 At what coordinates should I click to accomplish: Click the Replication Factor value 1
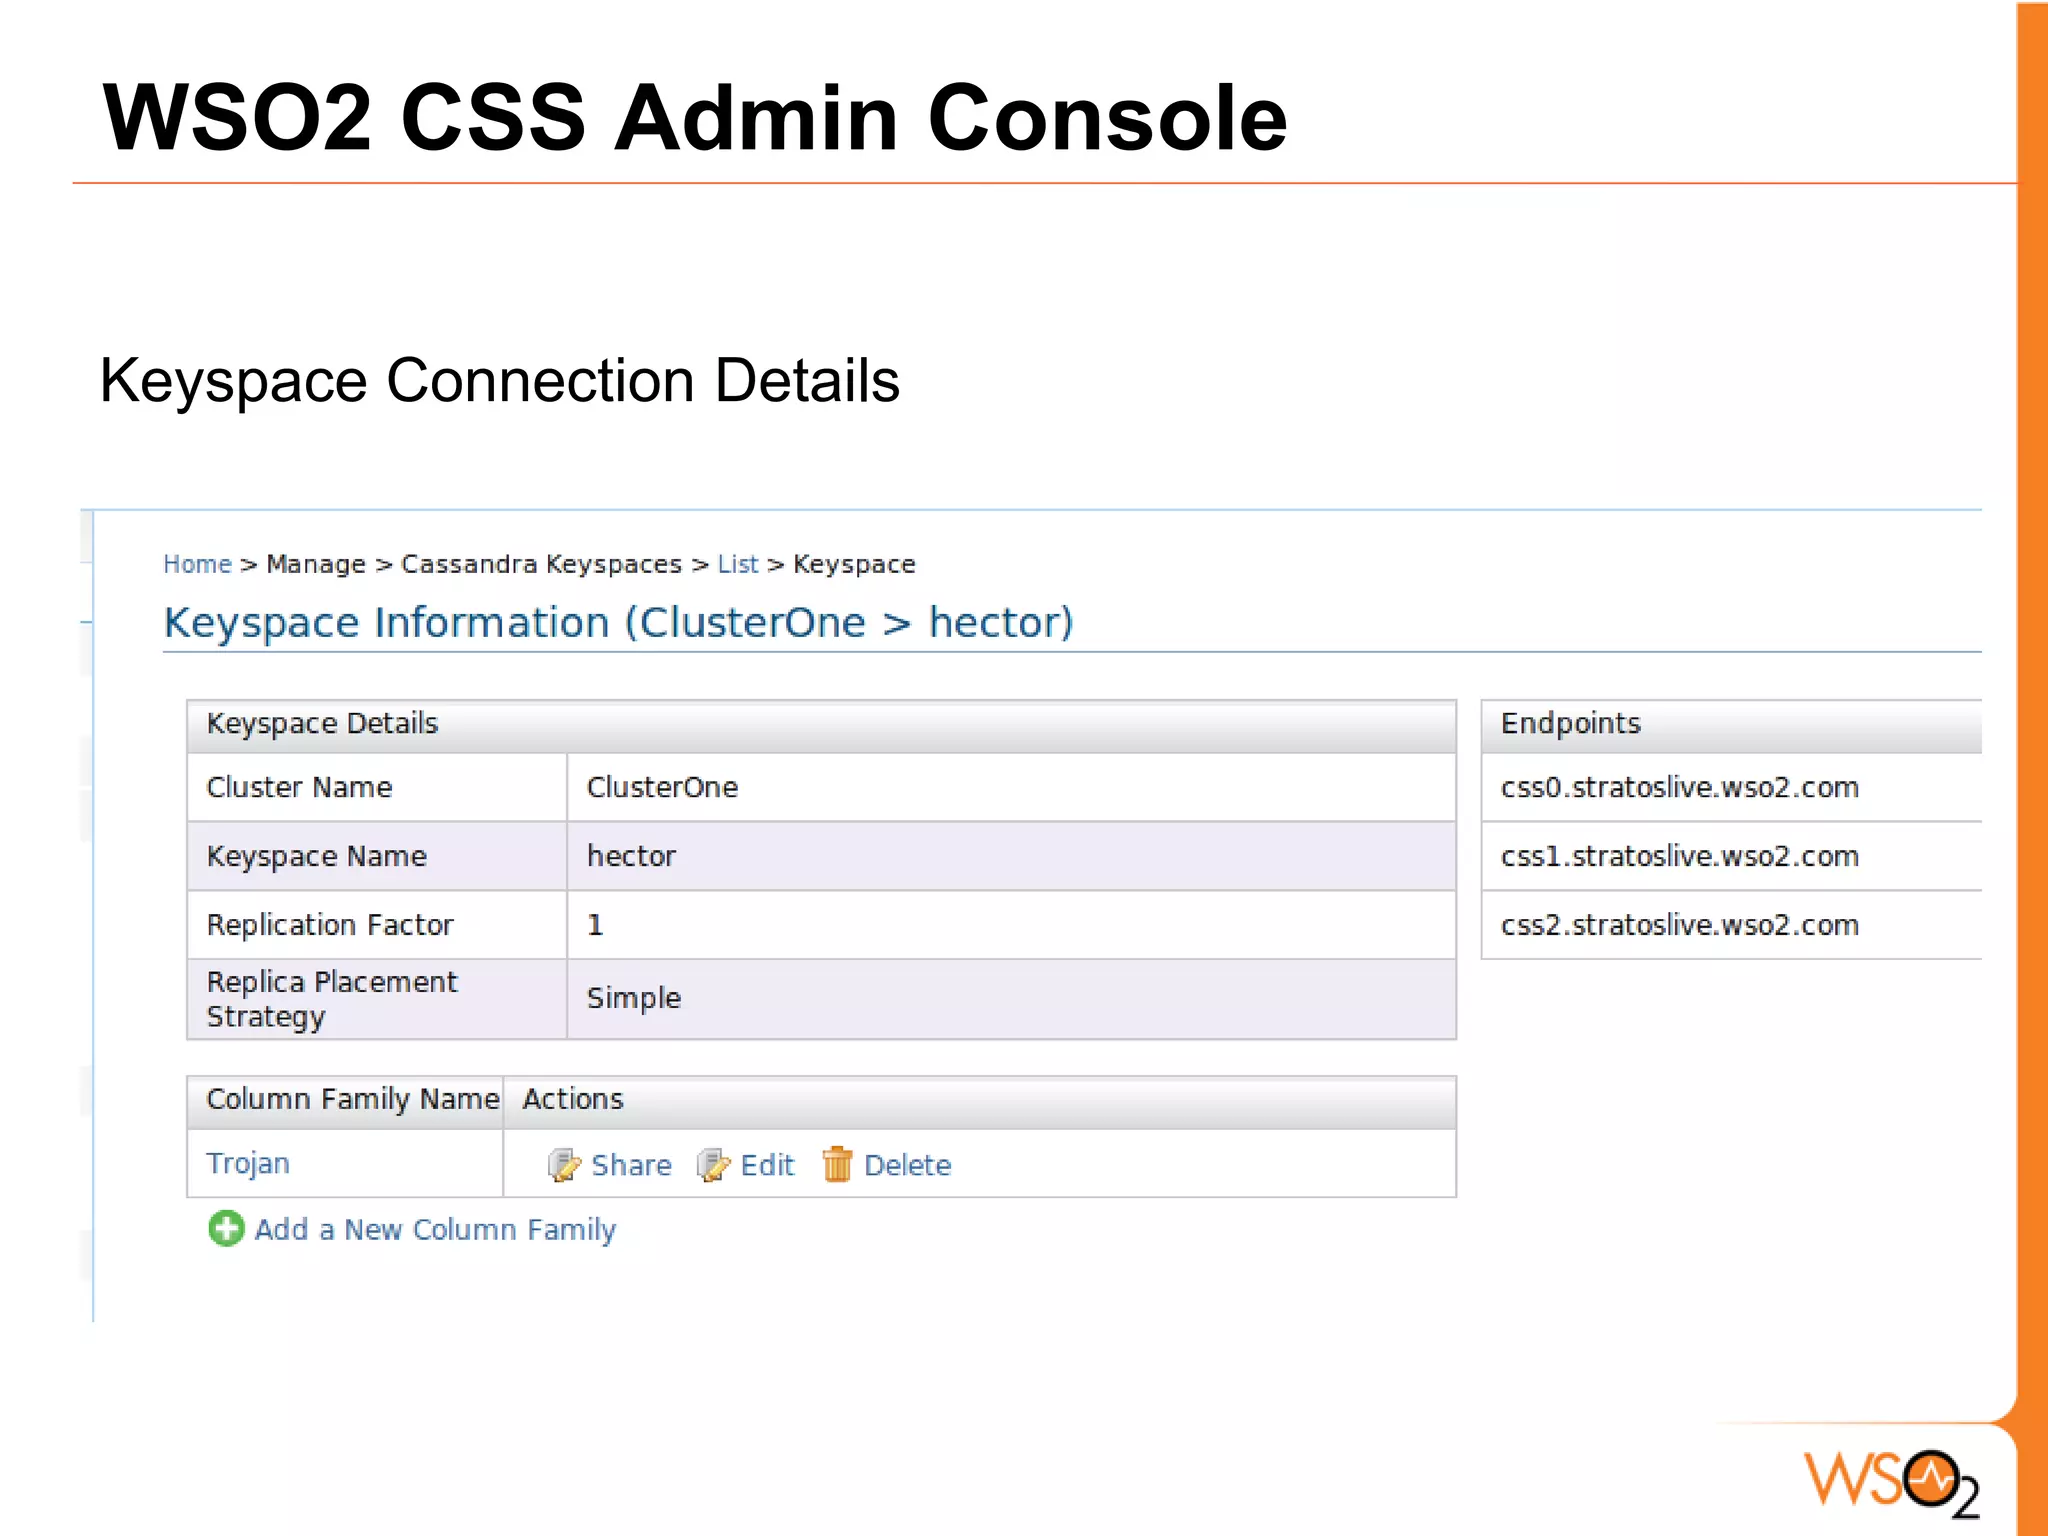click(595, 925)
